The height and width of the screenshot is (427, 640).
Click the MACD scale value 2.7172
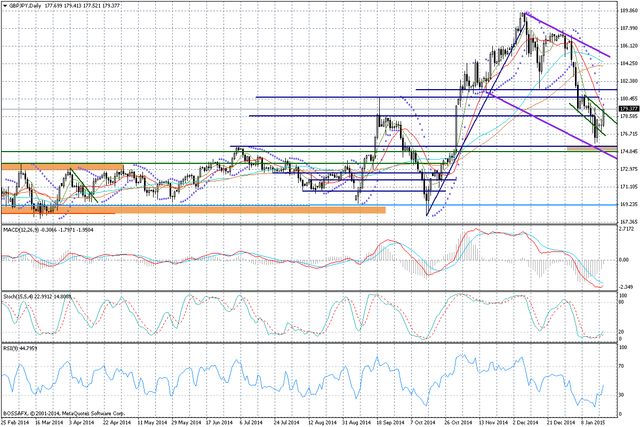627,230
